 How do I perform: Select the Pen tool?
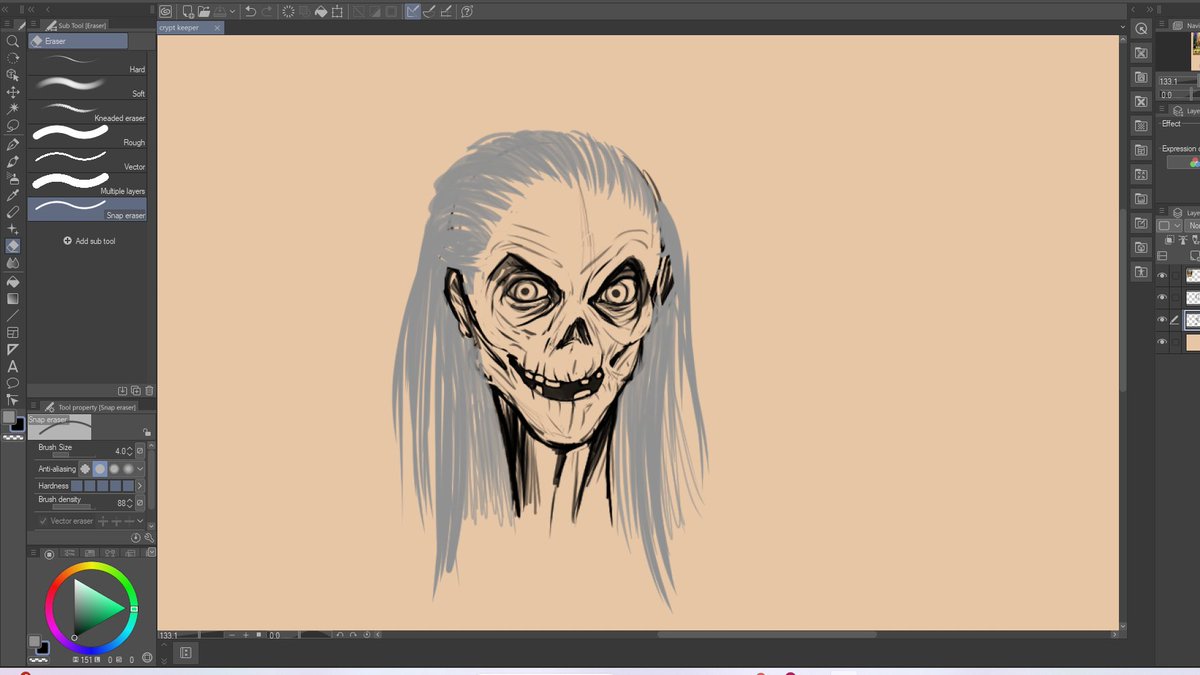(x=13, y=144)
